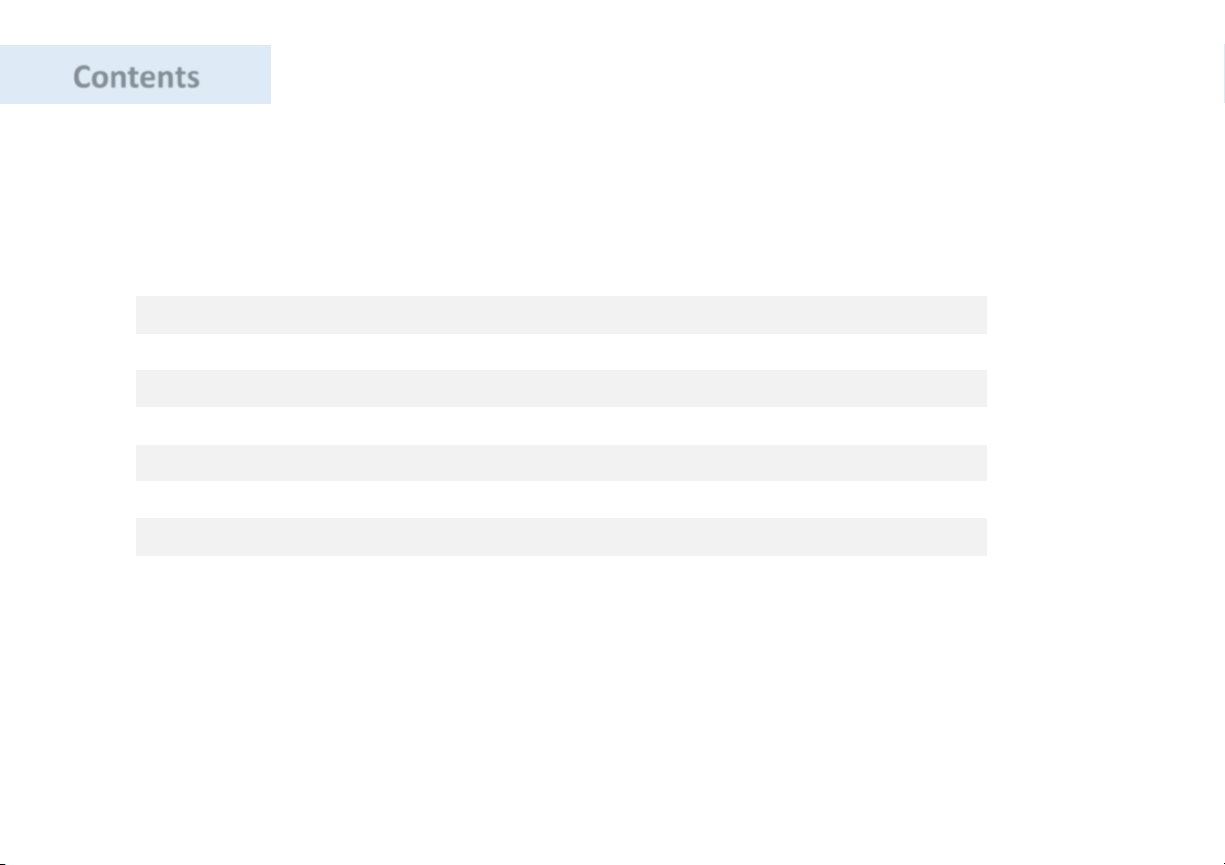Select the third gray contents row
1225x865 pixels.
click(x=561, y=462)
